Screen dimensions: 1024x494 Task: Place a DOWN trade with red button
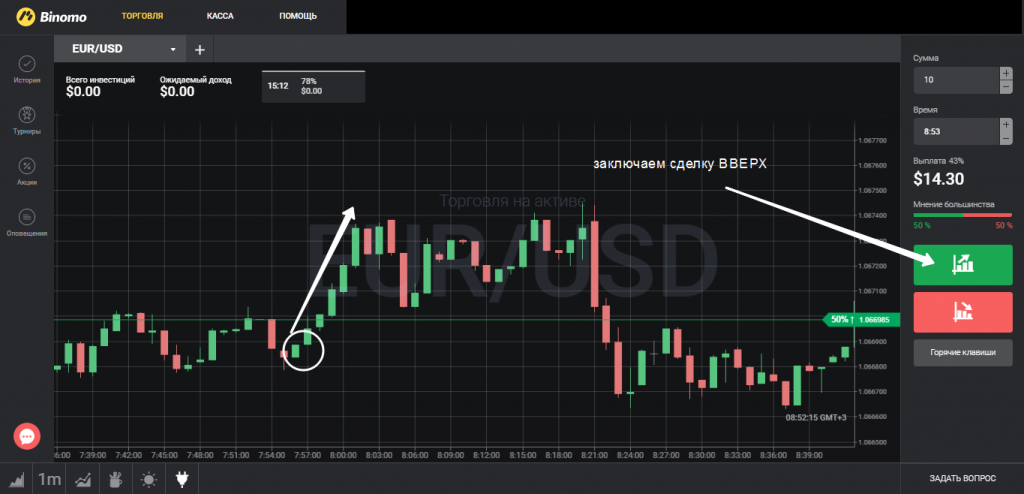pyautogui.click(x=963, y=312)
